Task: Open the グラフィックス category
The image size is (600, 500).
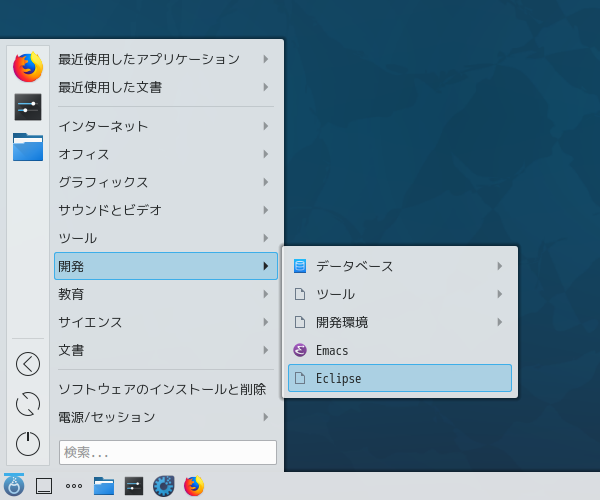Action: tap(166, 182)
